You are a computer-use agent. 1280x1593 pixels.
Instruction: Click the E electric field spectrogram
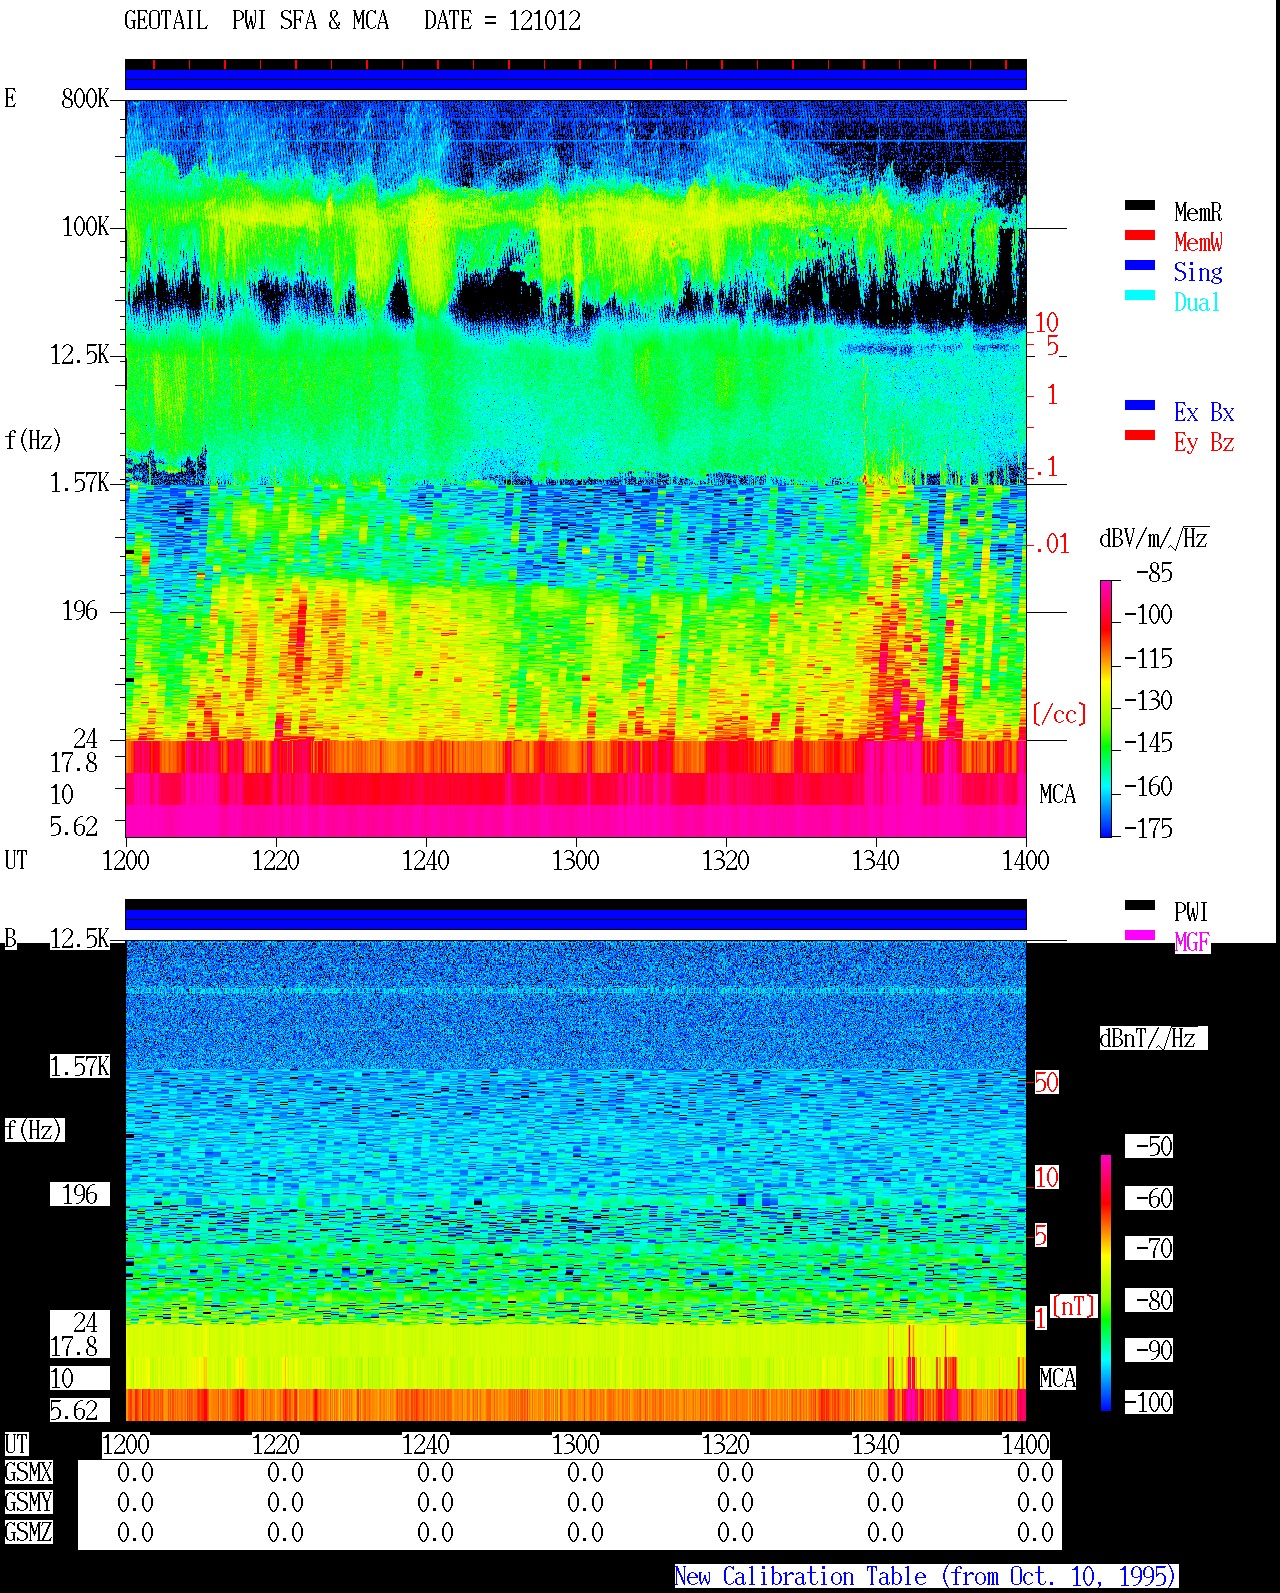point(576,468)
